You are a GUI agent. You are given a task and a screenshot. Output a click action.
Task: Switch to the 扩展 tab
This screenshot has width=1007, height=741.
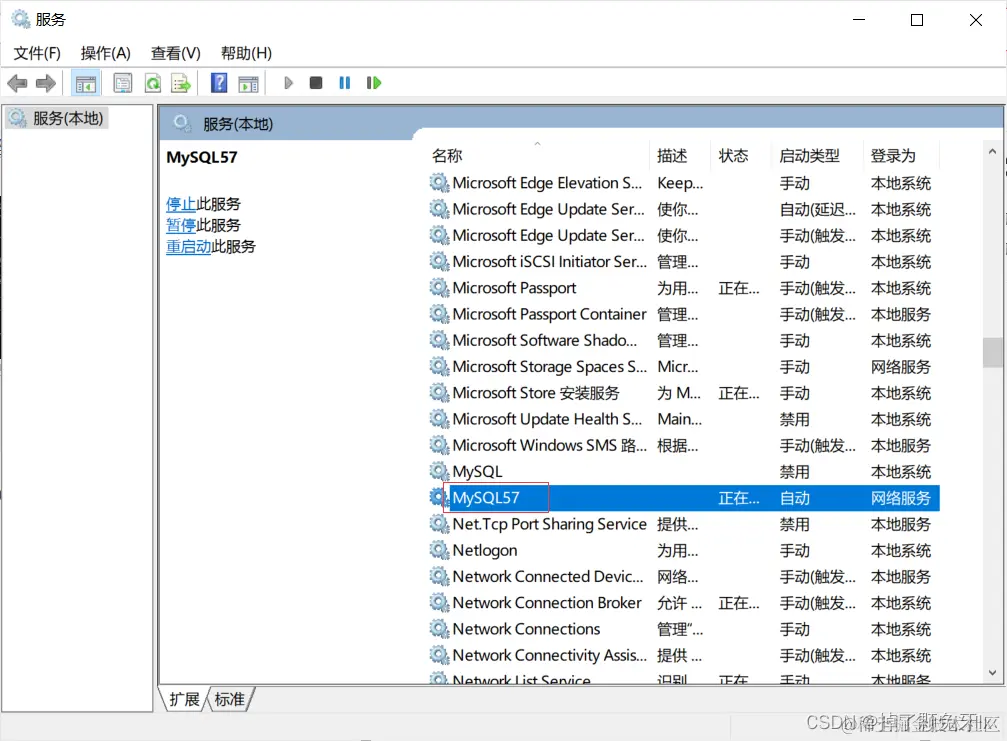point(184,699)
